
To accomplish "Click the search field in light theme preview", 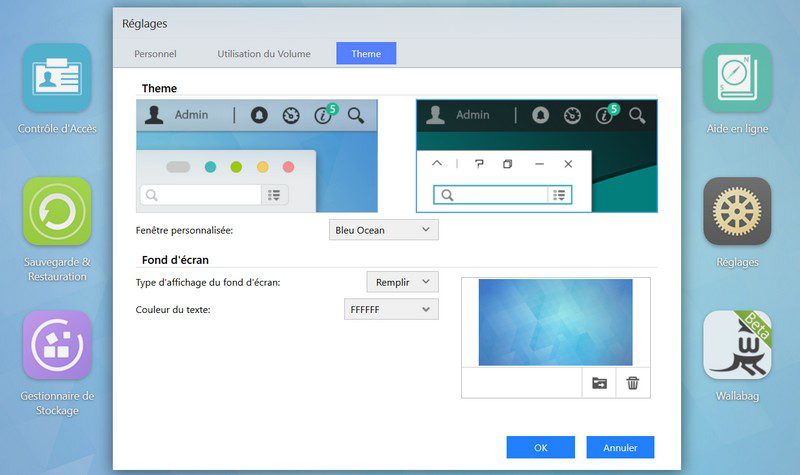I will coord(201,195).
